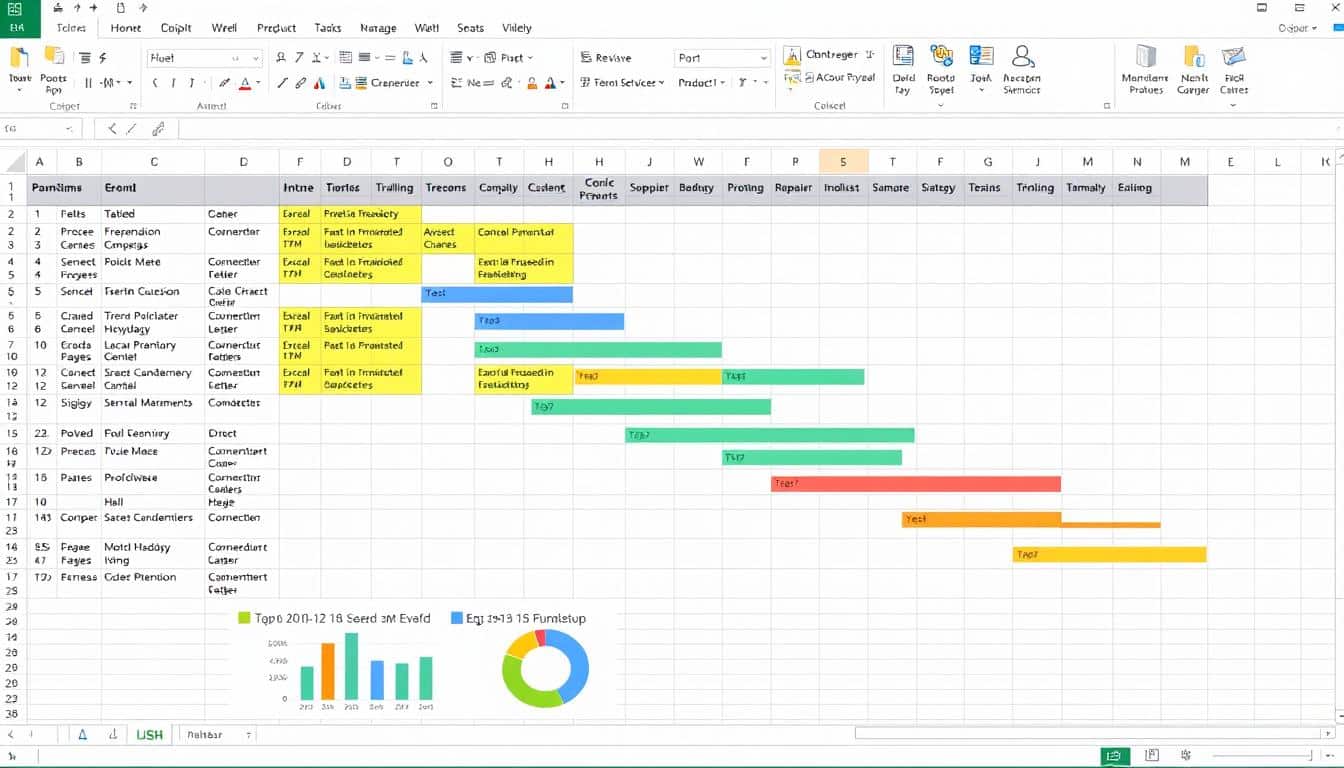Click previous sheet navigation arrow
This screenshot has width=1344, height=768.
point(12,735)
